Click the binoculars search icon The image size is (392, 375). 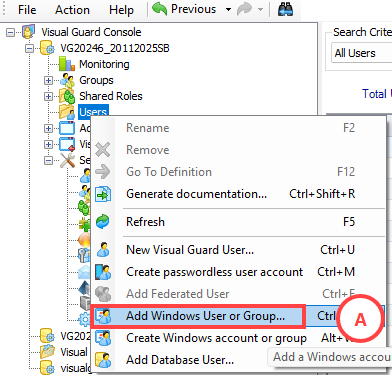[285, 9]
